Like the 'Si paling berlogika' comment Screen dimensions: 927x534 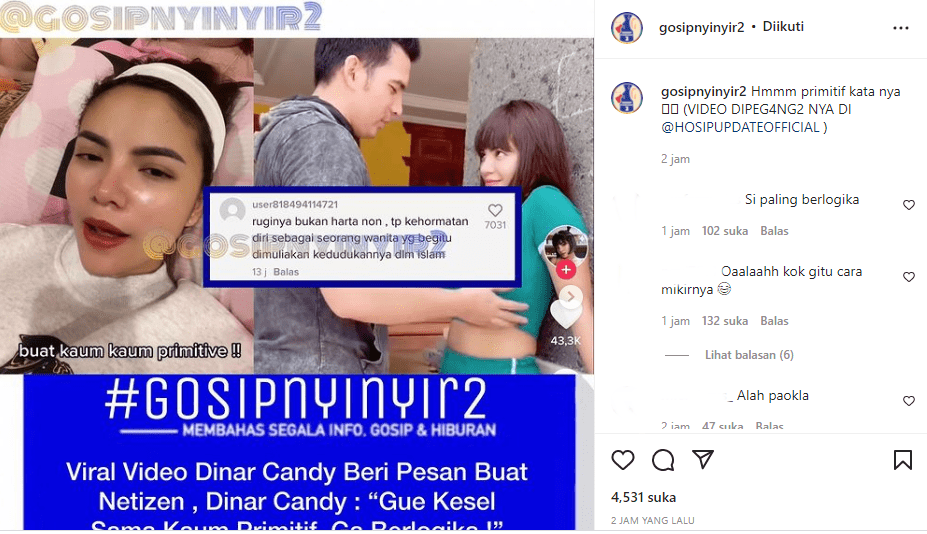point(909,205)
